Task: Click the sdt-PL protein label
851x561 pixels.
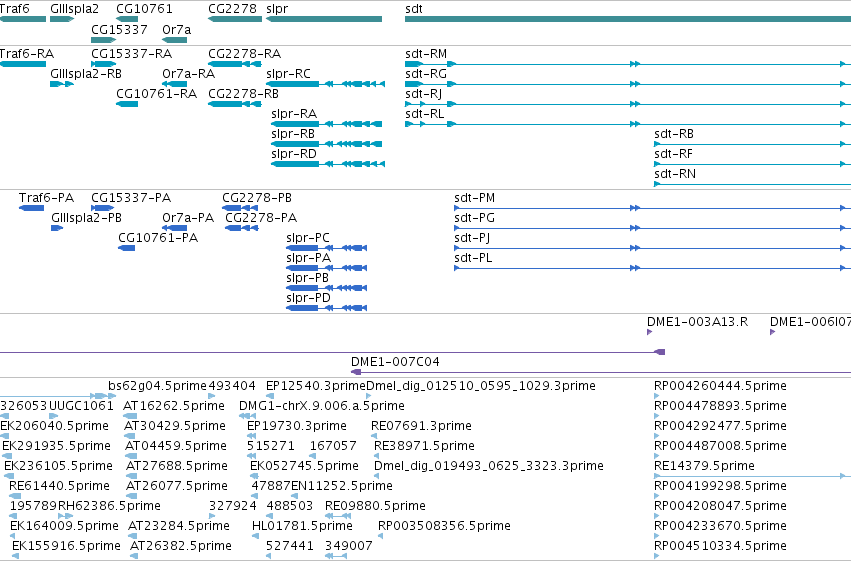Action: coord(473,258)
